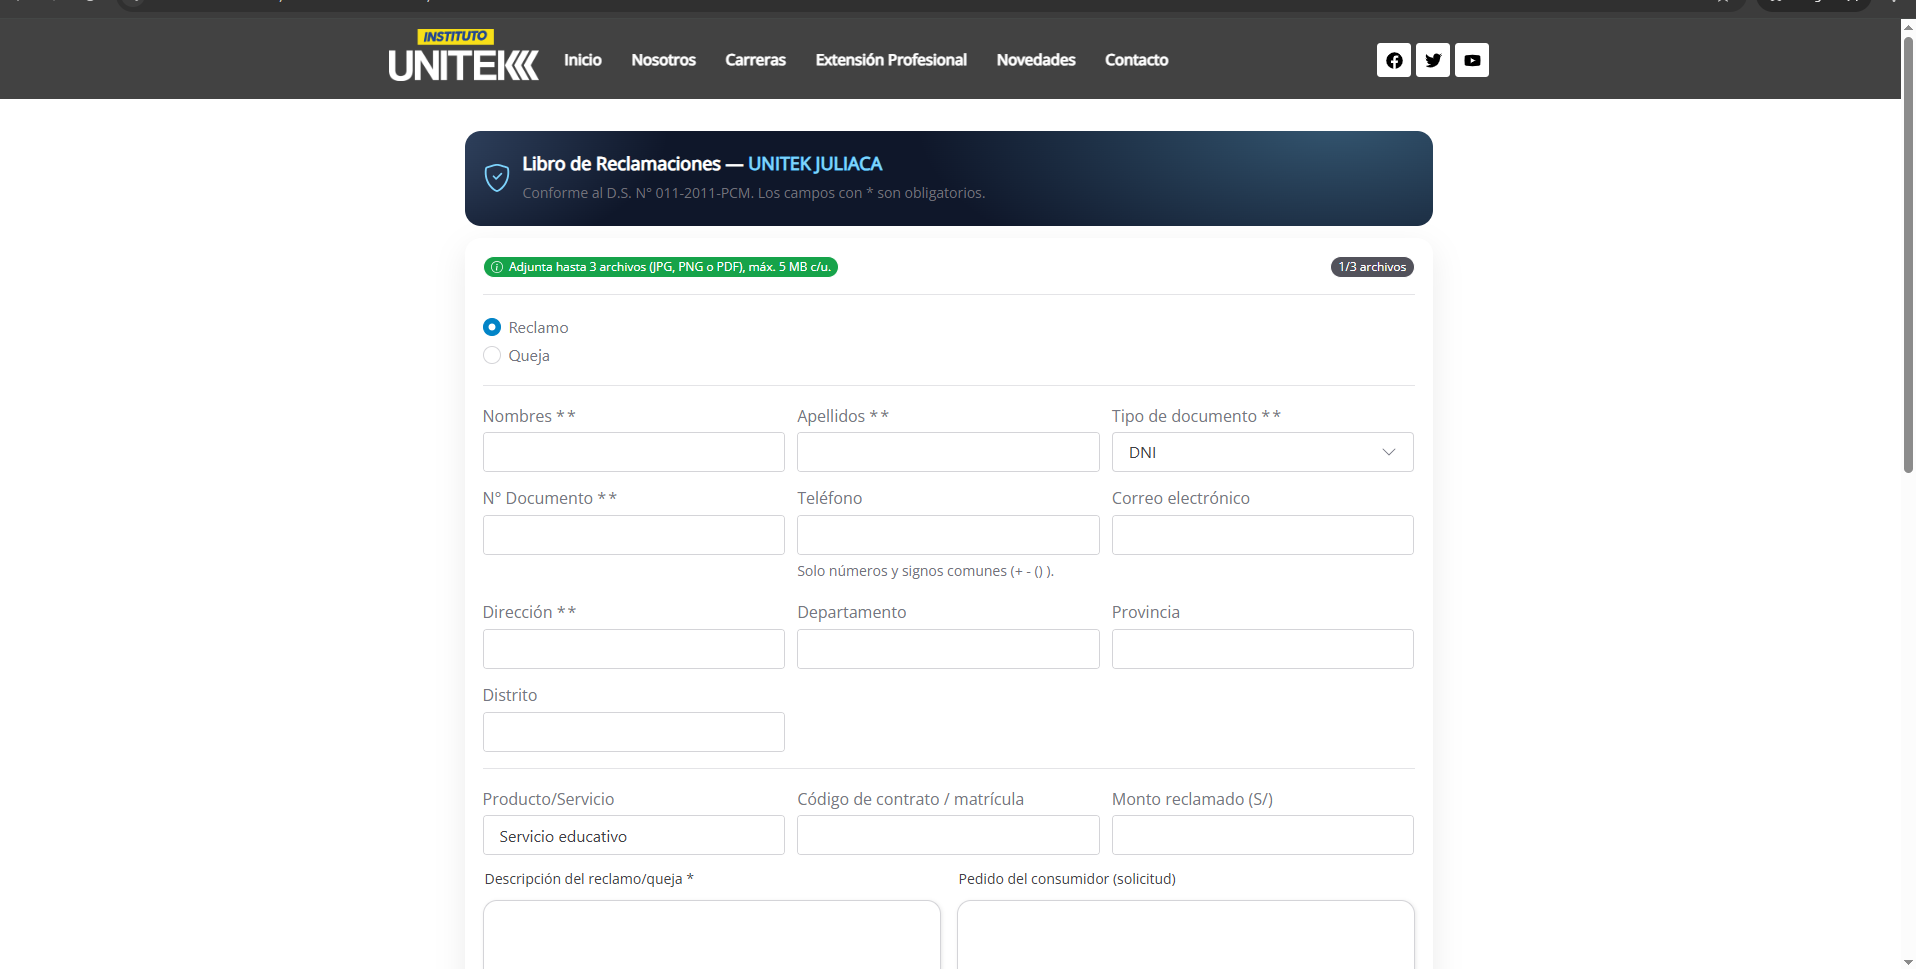Screen dimensions: 1916x969
Task: Click the Instituto UNITEK logo
Action: click(x=463, y=56)
